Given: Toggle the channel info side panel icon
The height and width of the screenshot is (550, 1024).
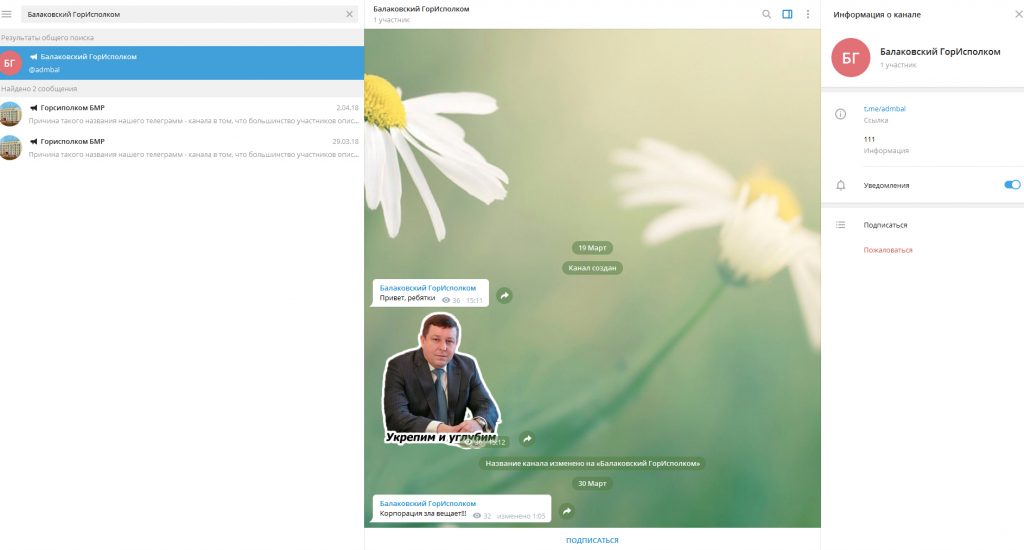Looking at the screenshot, I should 788,14.
